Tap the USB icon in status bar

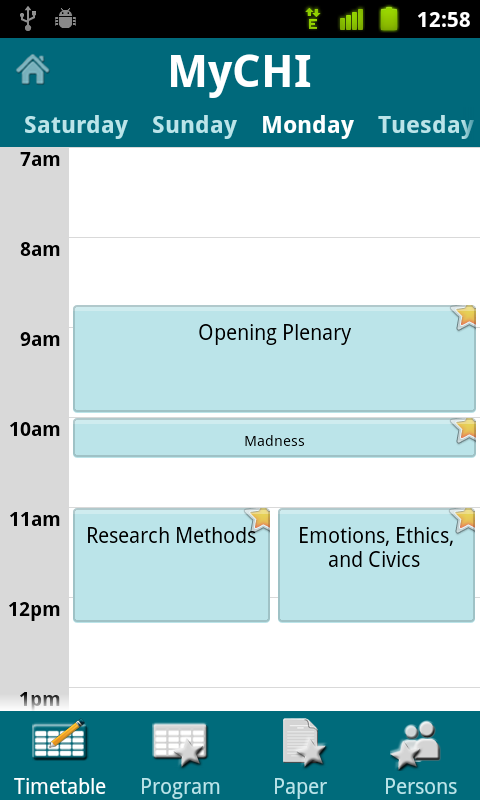pos(28,19)
